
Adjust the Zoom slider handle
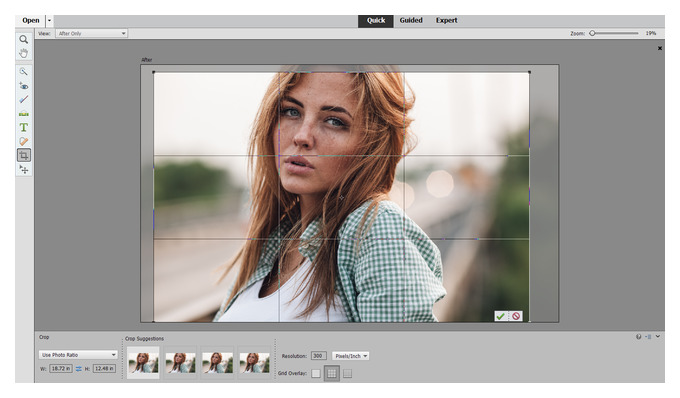592,33
